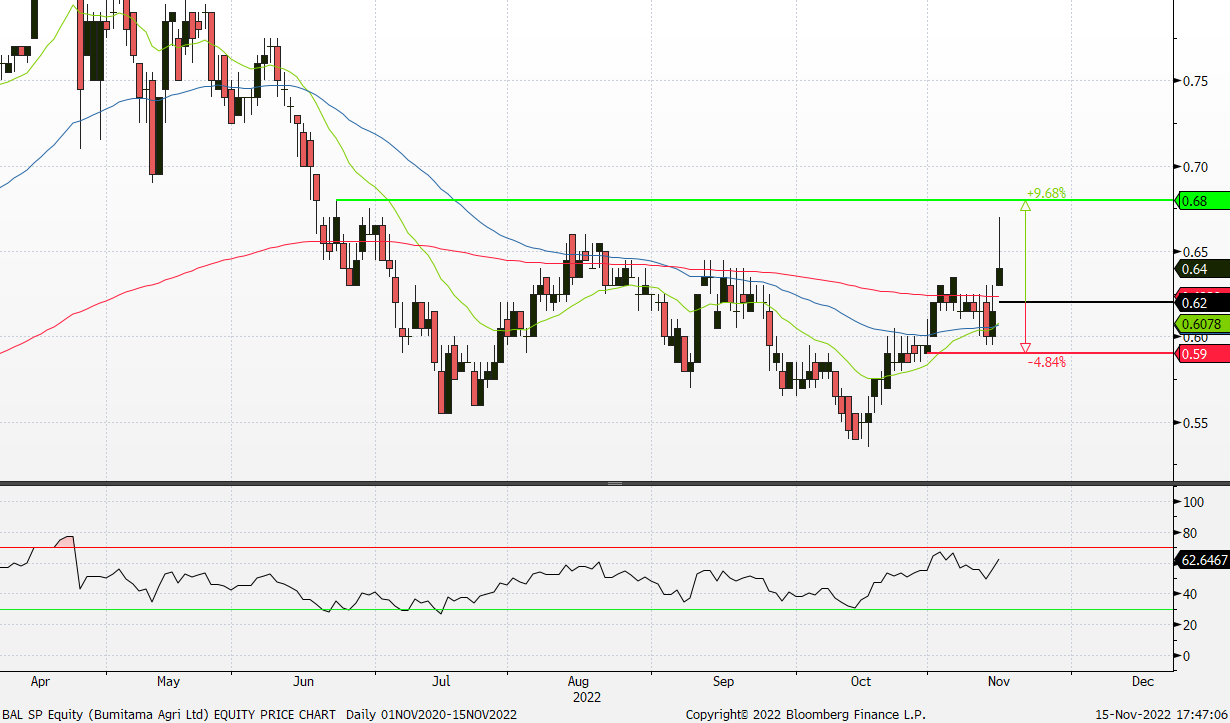The width and height of the screenshot is (1230, 723).
Task: Click the 80 label on RSI axis
Action: coord(1190,534)
